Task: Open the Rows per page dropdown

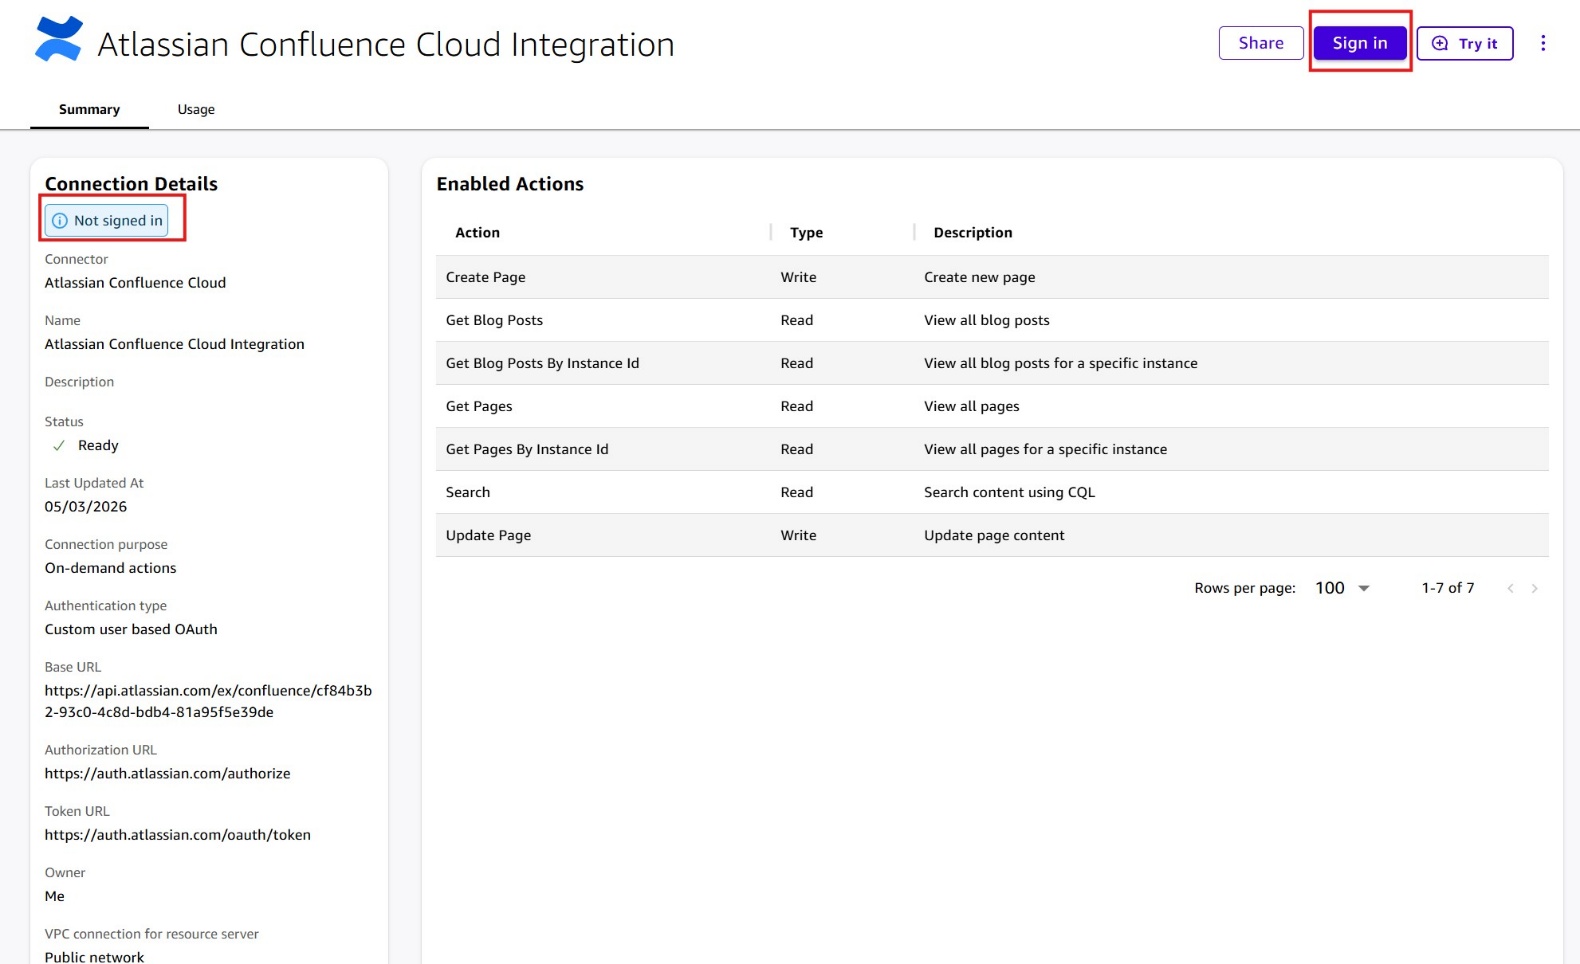Action: 1342,588
